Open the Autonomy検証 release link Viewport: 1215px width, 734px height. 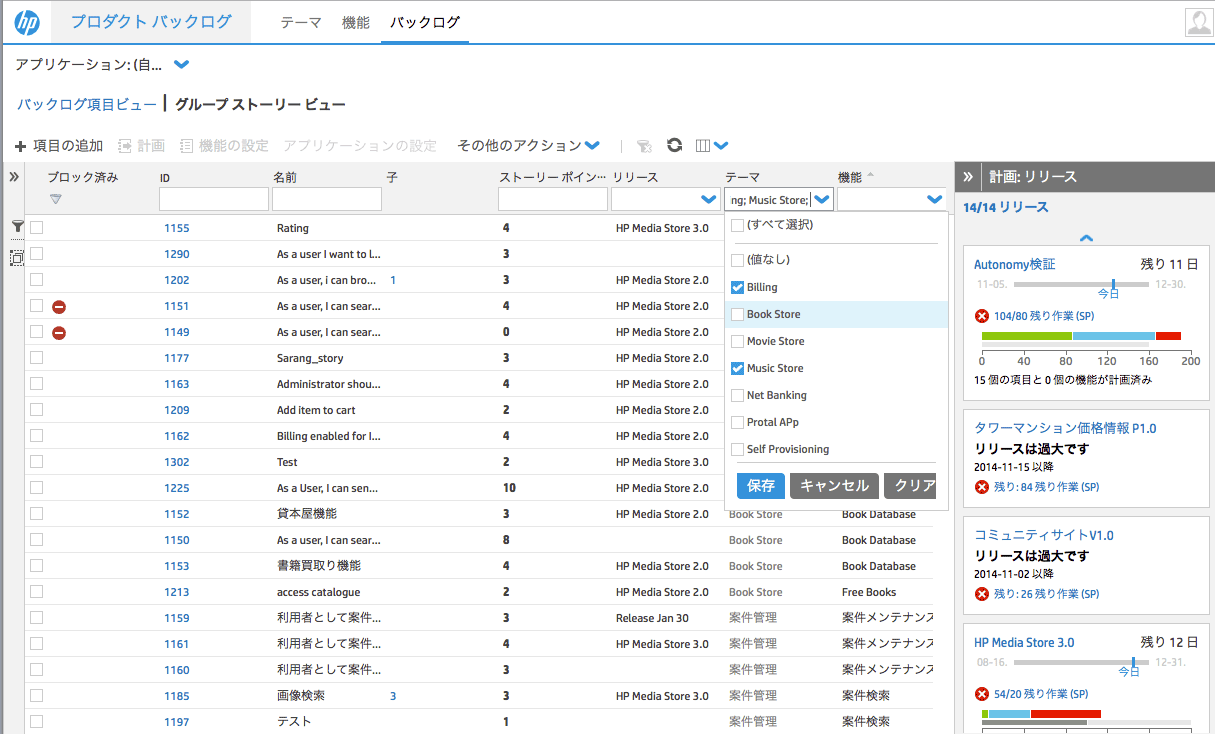(x=1015, y=265)
